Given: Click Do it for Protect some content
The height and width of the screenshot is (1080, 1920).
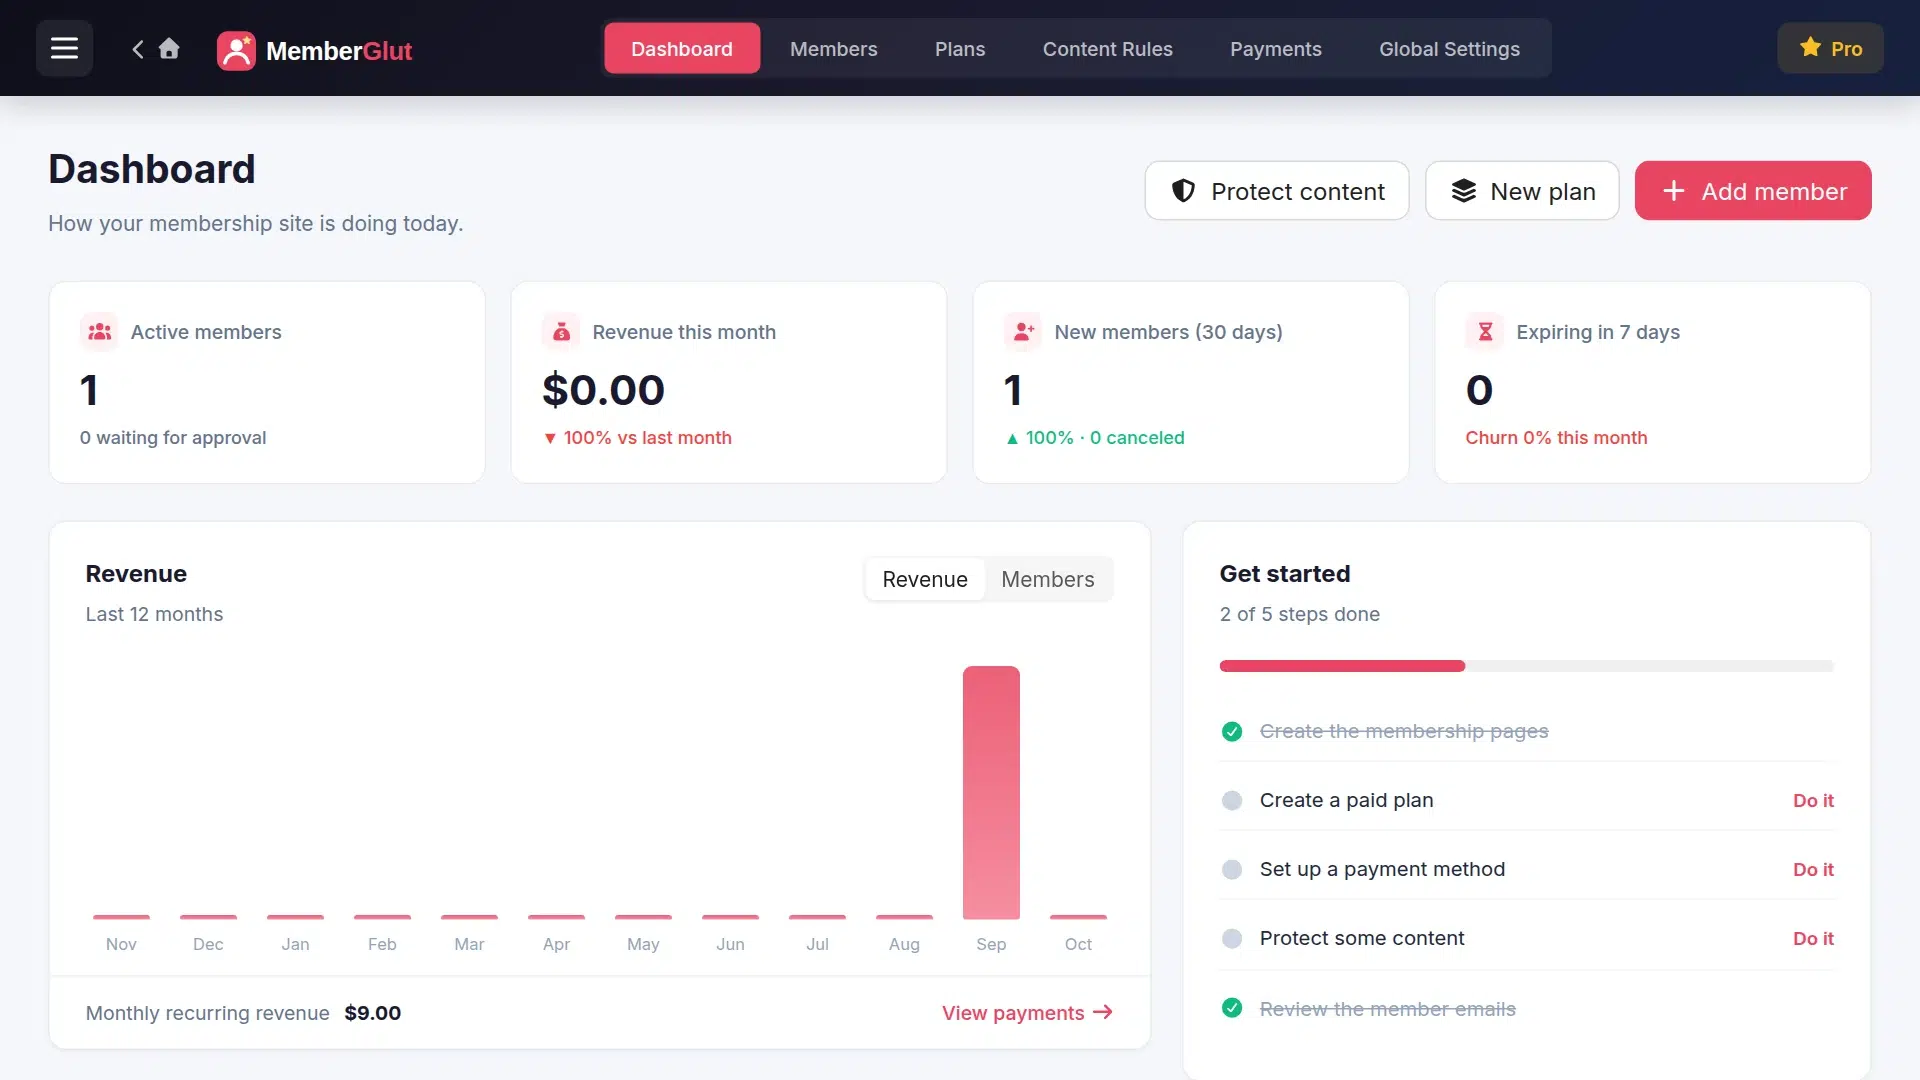Looking at the screenshot, I should point(1813,938).
